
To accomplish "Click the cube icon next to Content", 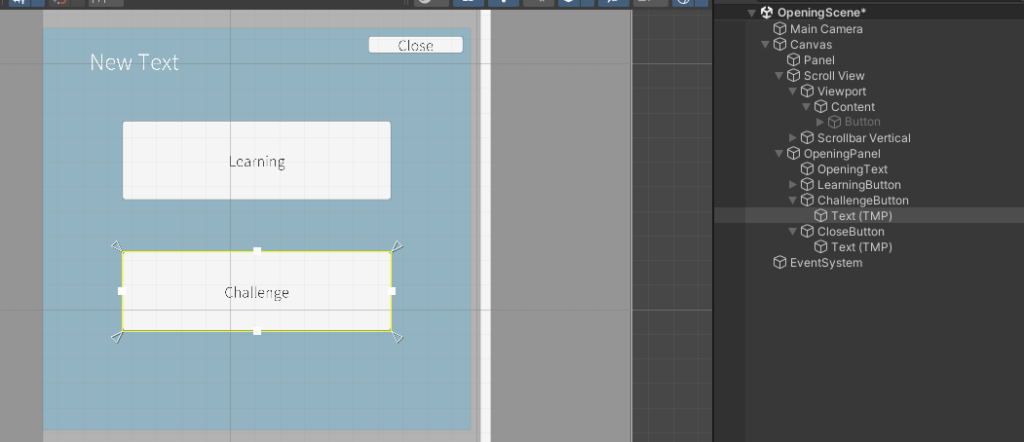I will tap(821, 107).
